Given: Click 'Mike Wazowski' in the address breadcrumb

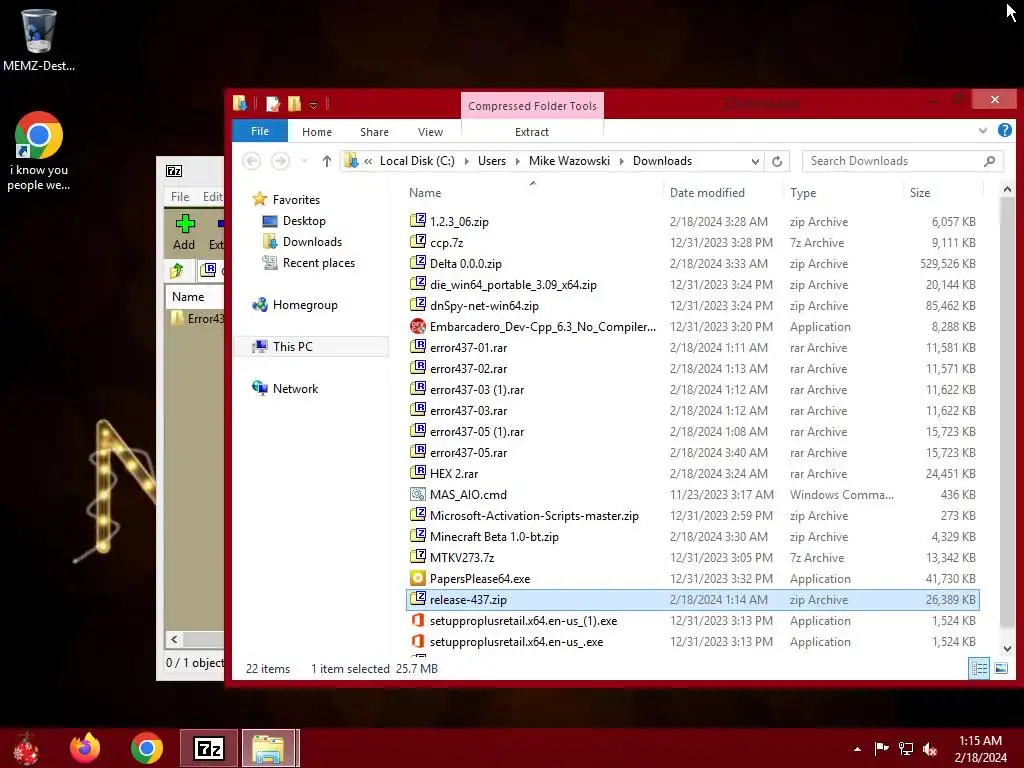Looking at the screenshot, I should point(569,161).
